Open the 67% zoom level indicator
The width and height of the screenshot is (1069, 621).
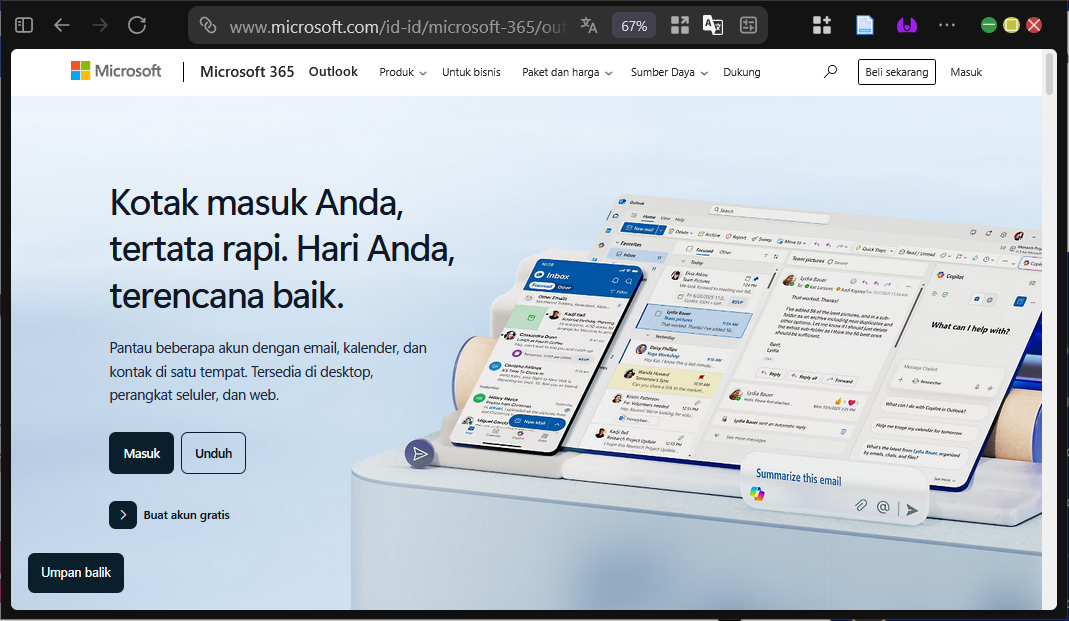634,26
